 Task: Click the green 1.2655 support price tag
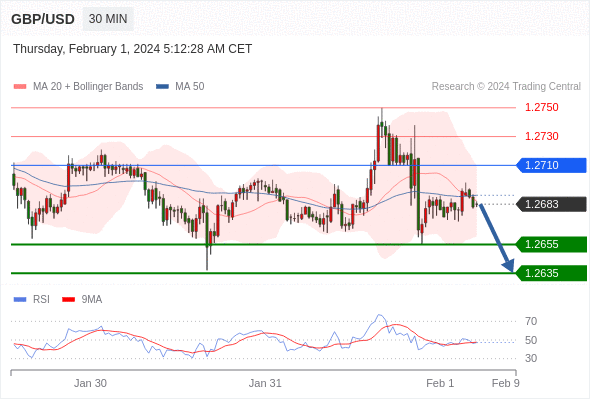click(551, 244)
